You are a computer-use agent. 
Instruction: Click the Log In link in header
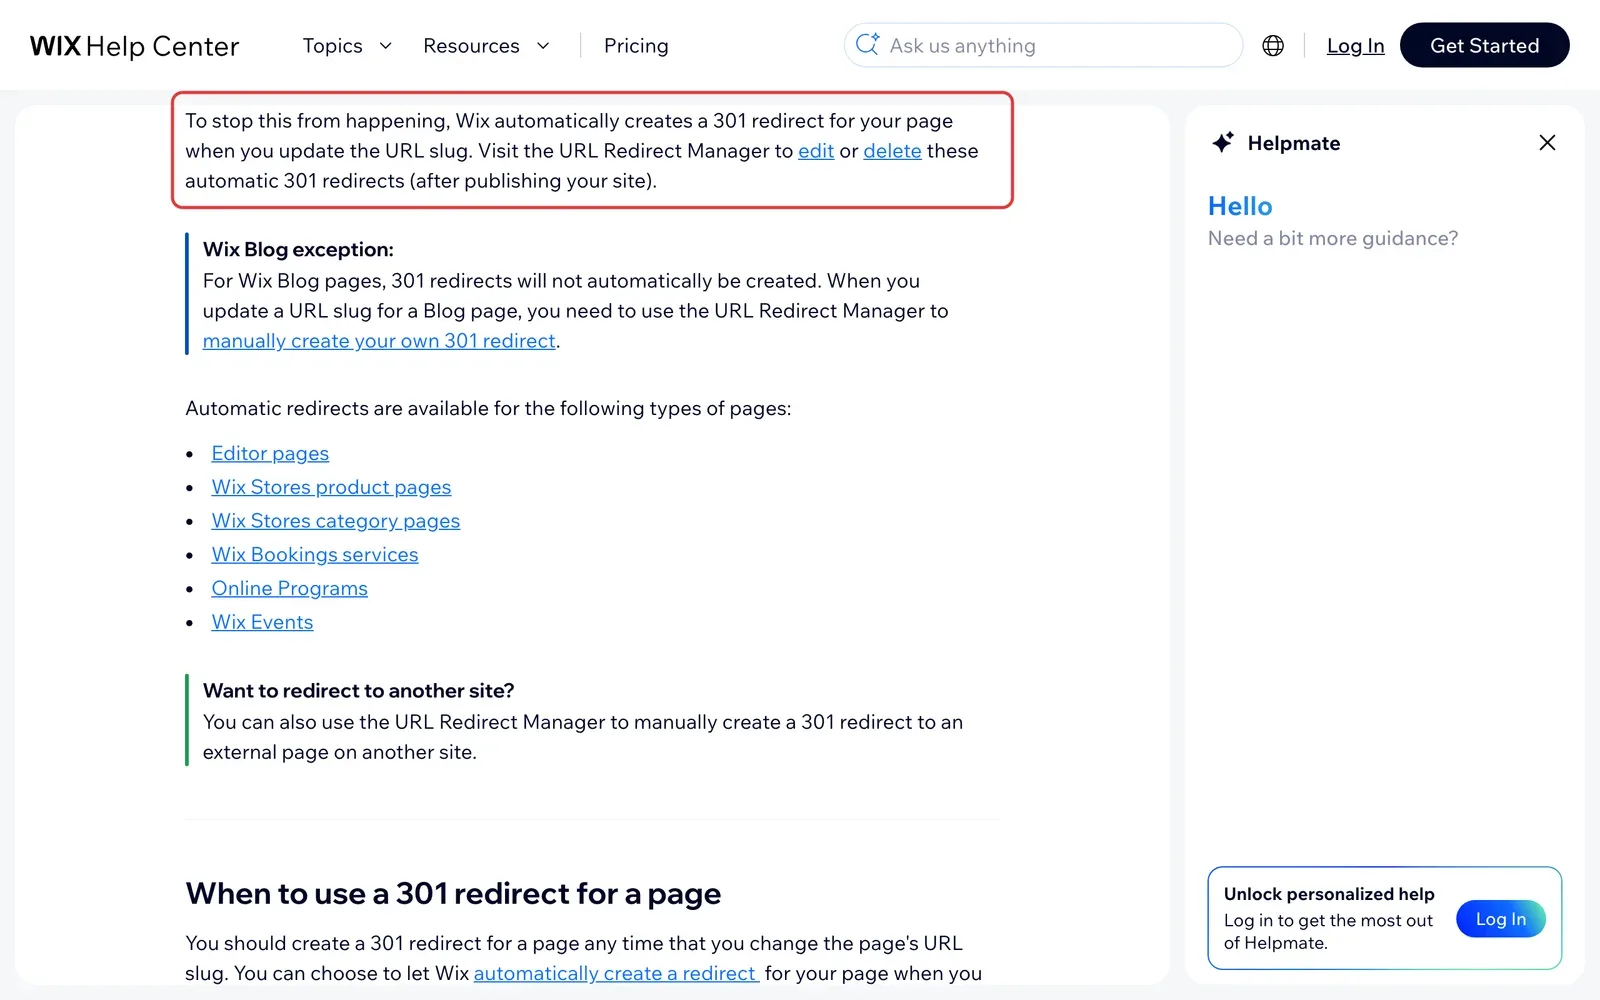tap(1355, 46)
